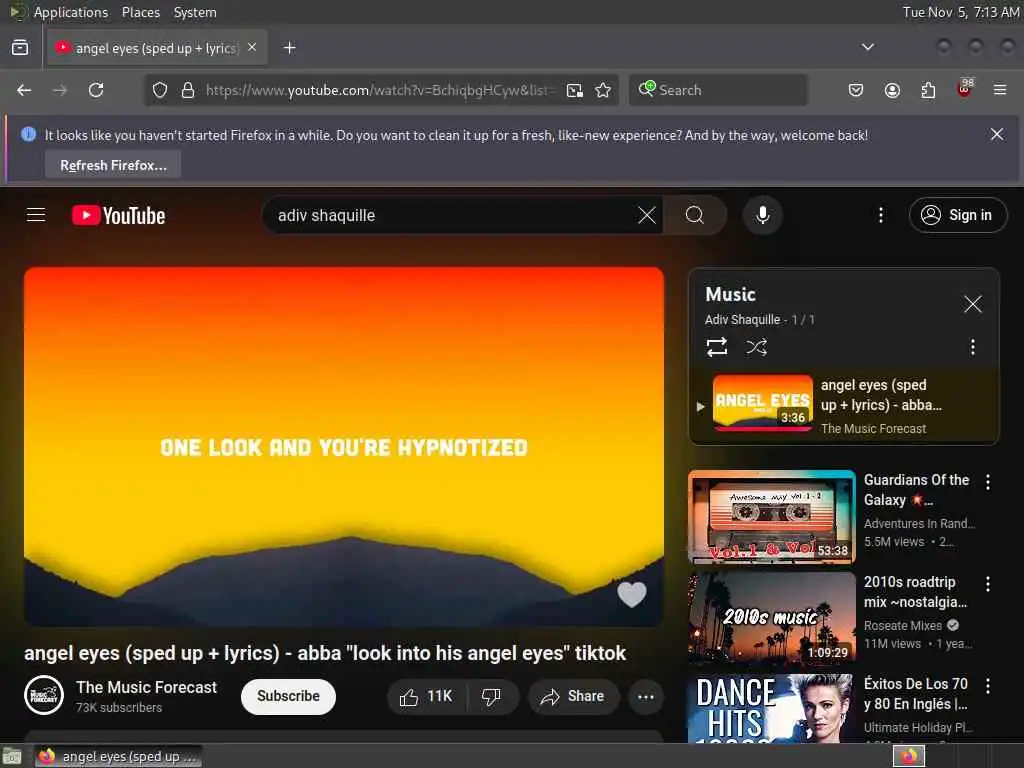This screenshot has width=1024, height=768.
Task: Reload the current page in Firefox
Action: [x=96, y=90]
